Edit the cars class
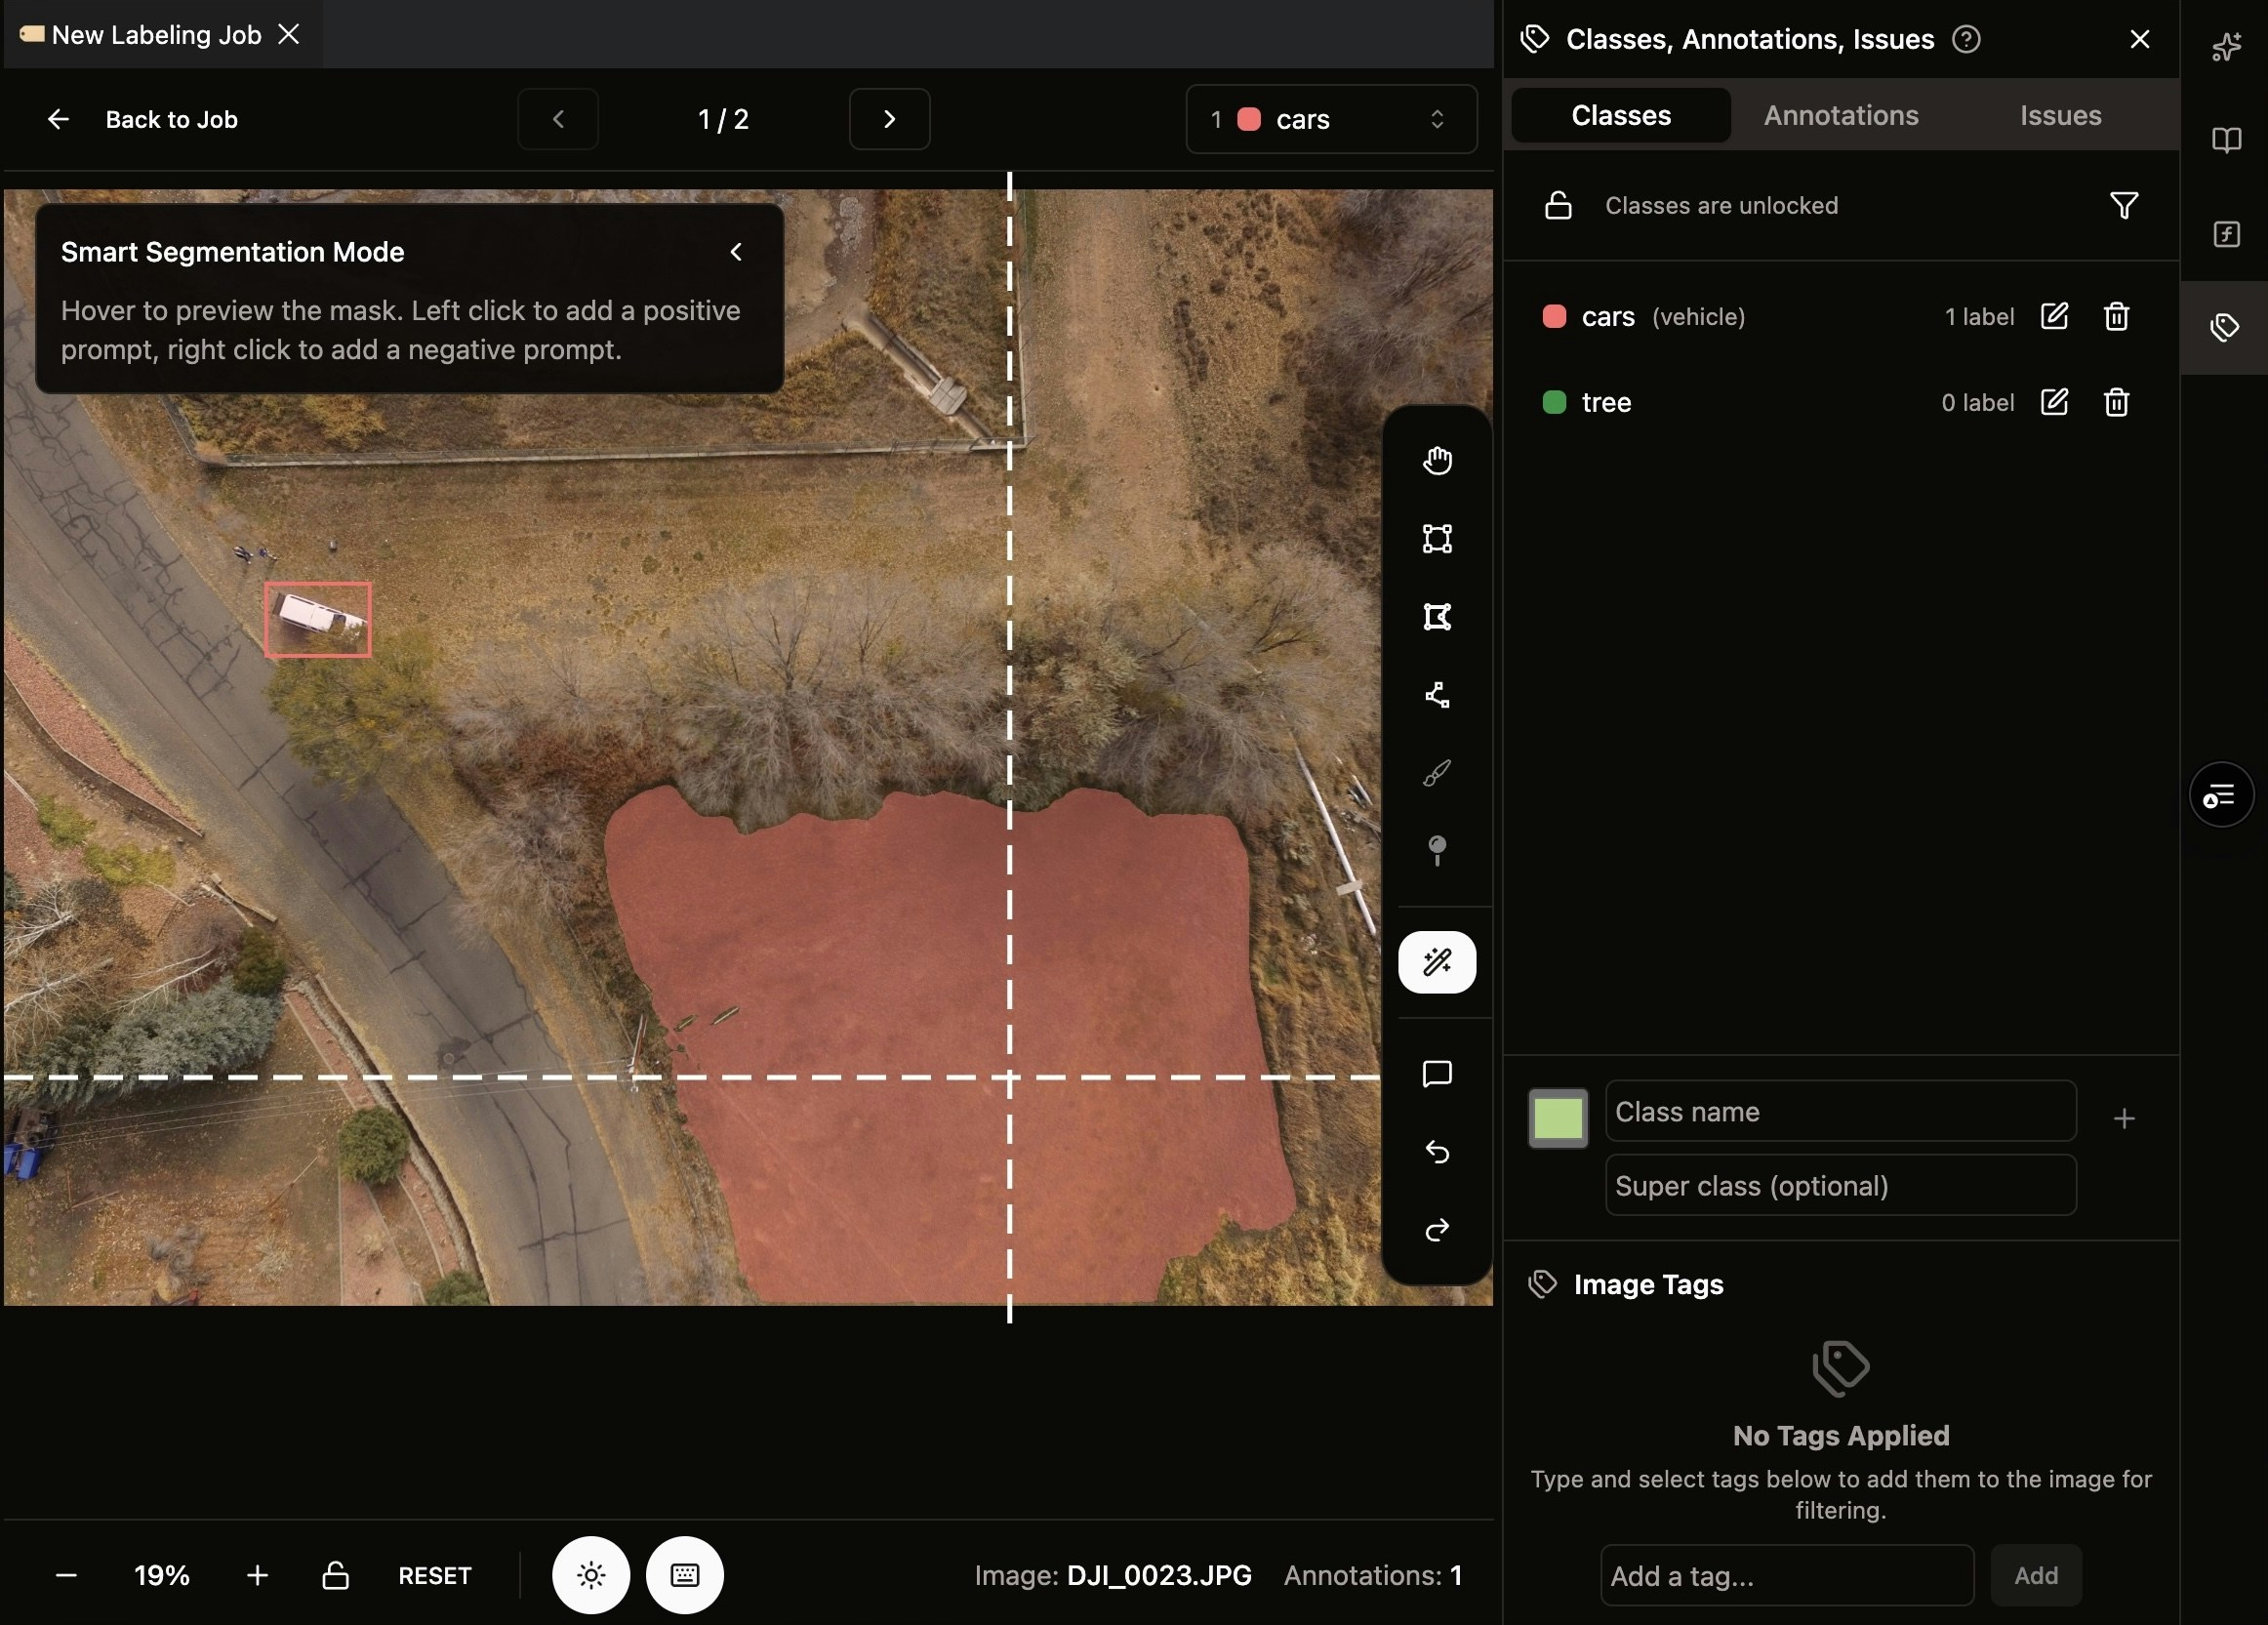 coord(2053,317)
